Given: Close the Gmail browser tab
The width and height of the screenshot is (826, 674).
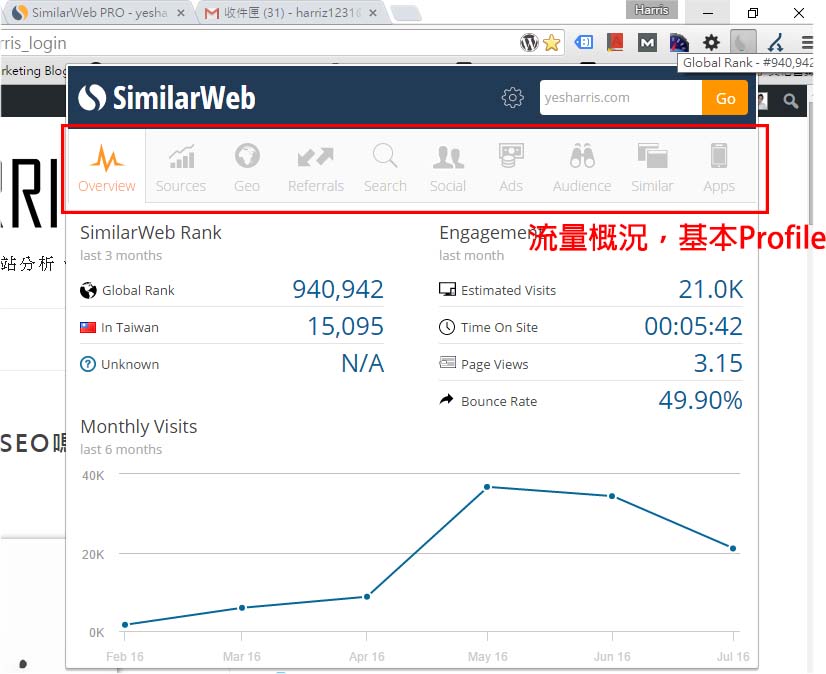Looking at the screenshot, I should click(372, 13).
